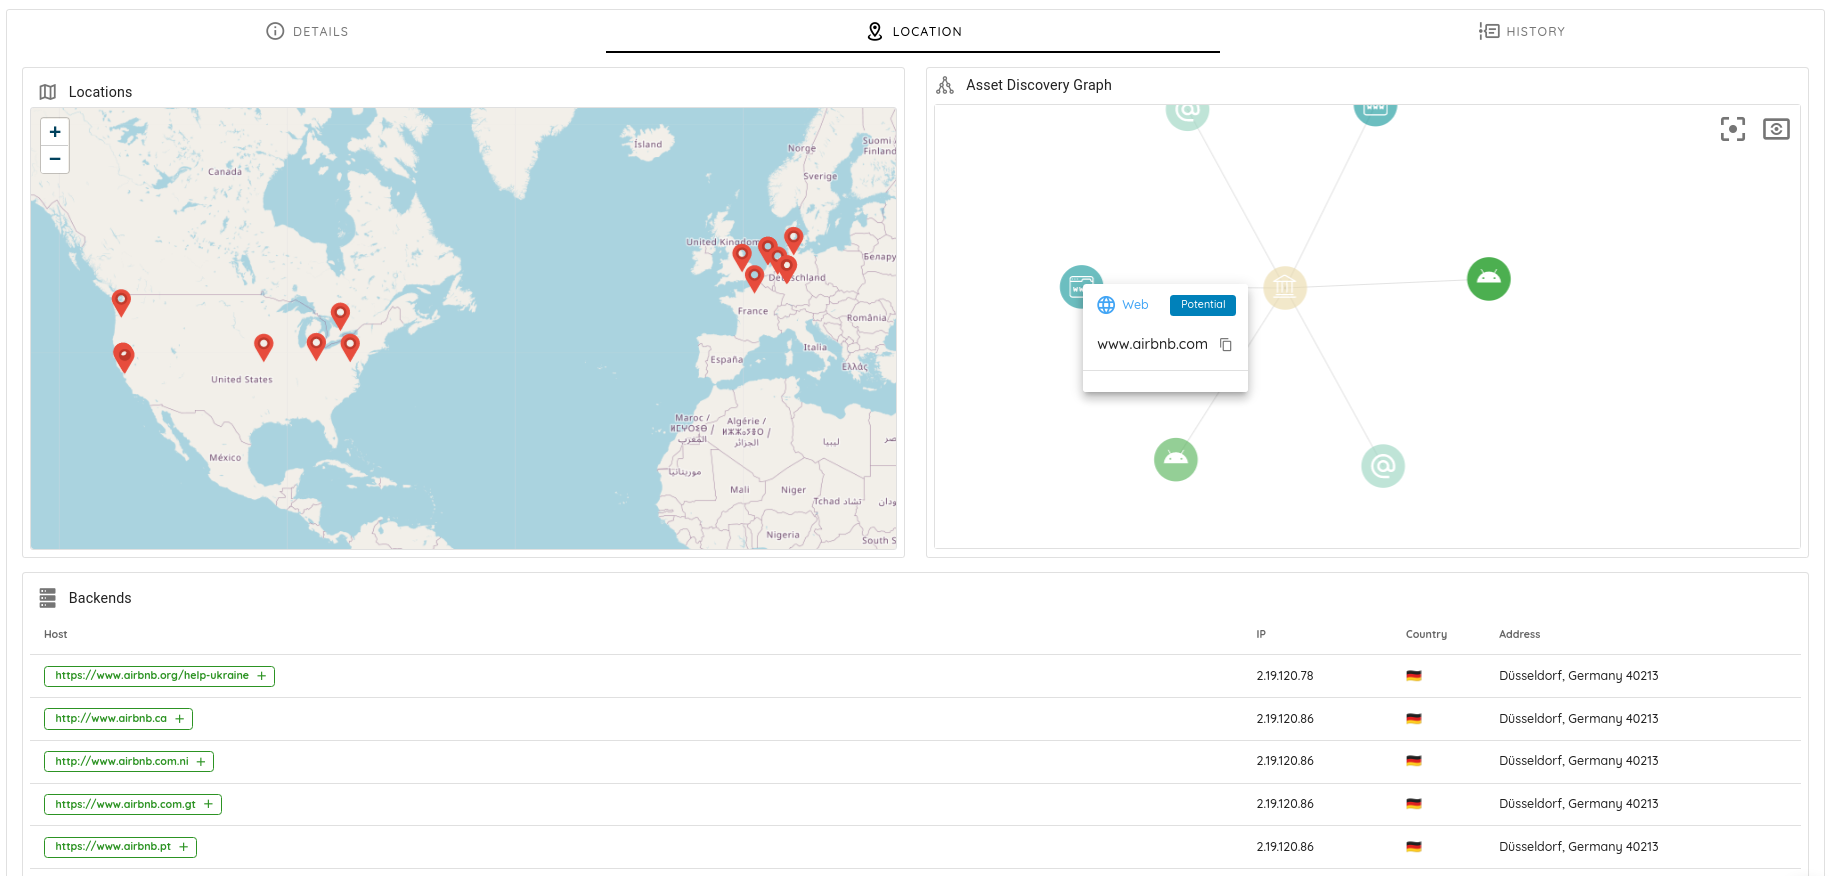Click the easternmost US map pin
This screenshot has height=876, width=1832.
pos(350,347)
